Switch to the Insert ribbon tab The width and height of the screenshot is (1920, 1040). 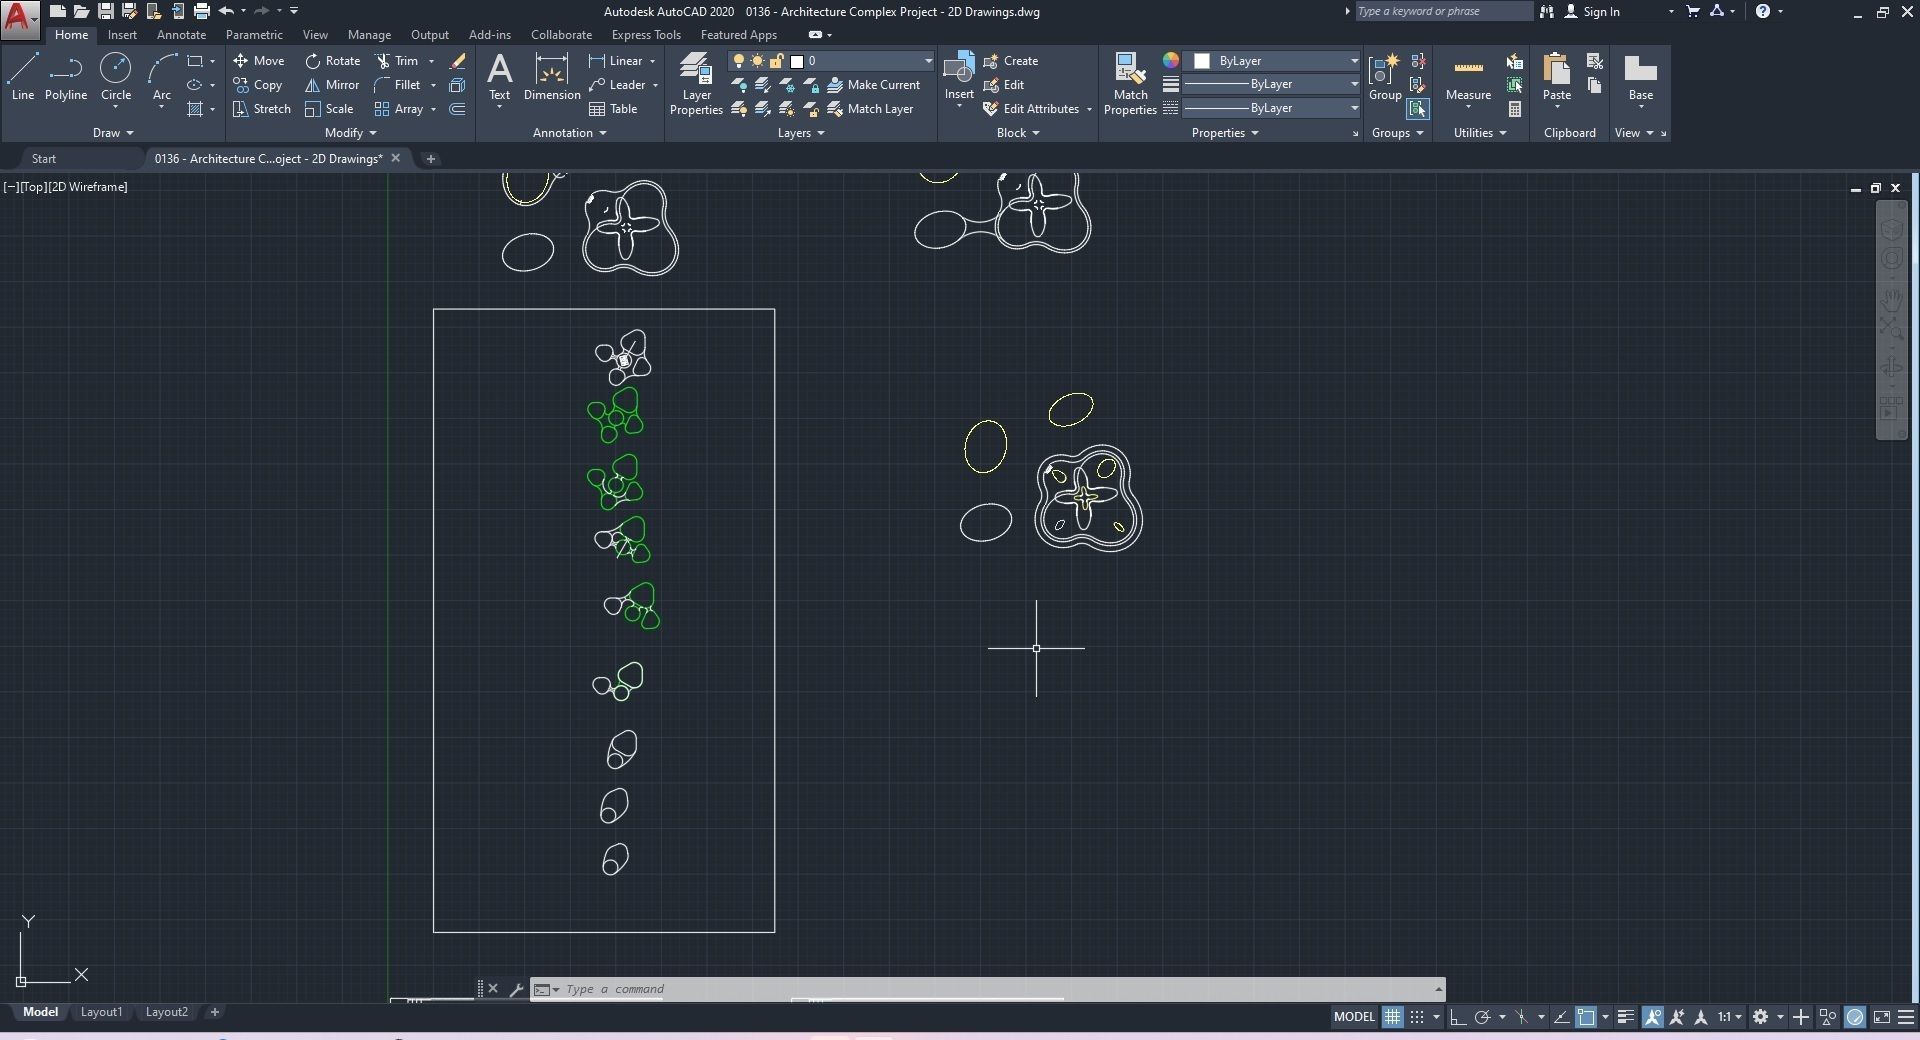point(122,35)
